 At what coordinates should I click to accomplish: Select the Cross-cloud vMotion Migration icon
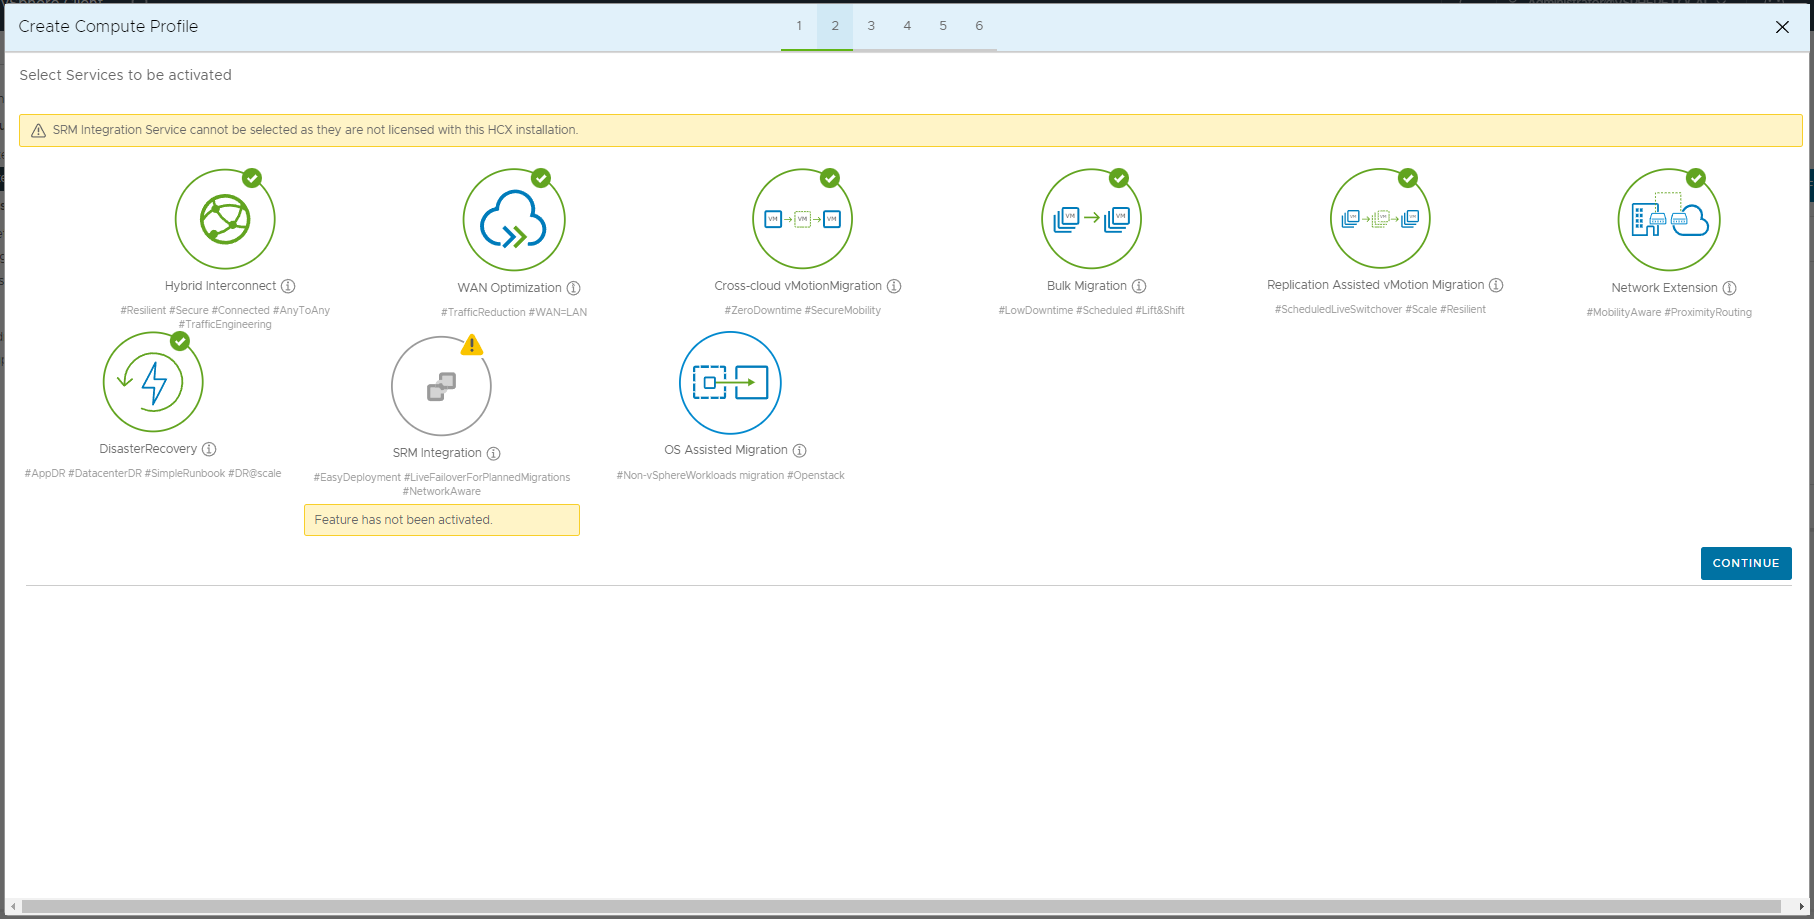pos(802,219)
